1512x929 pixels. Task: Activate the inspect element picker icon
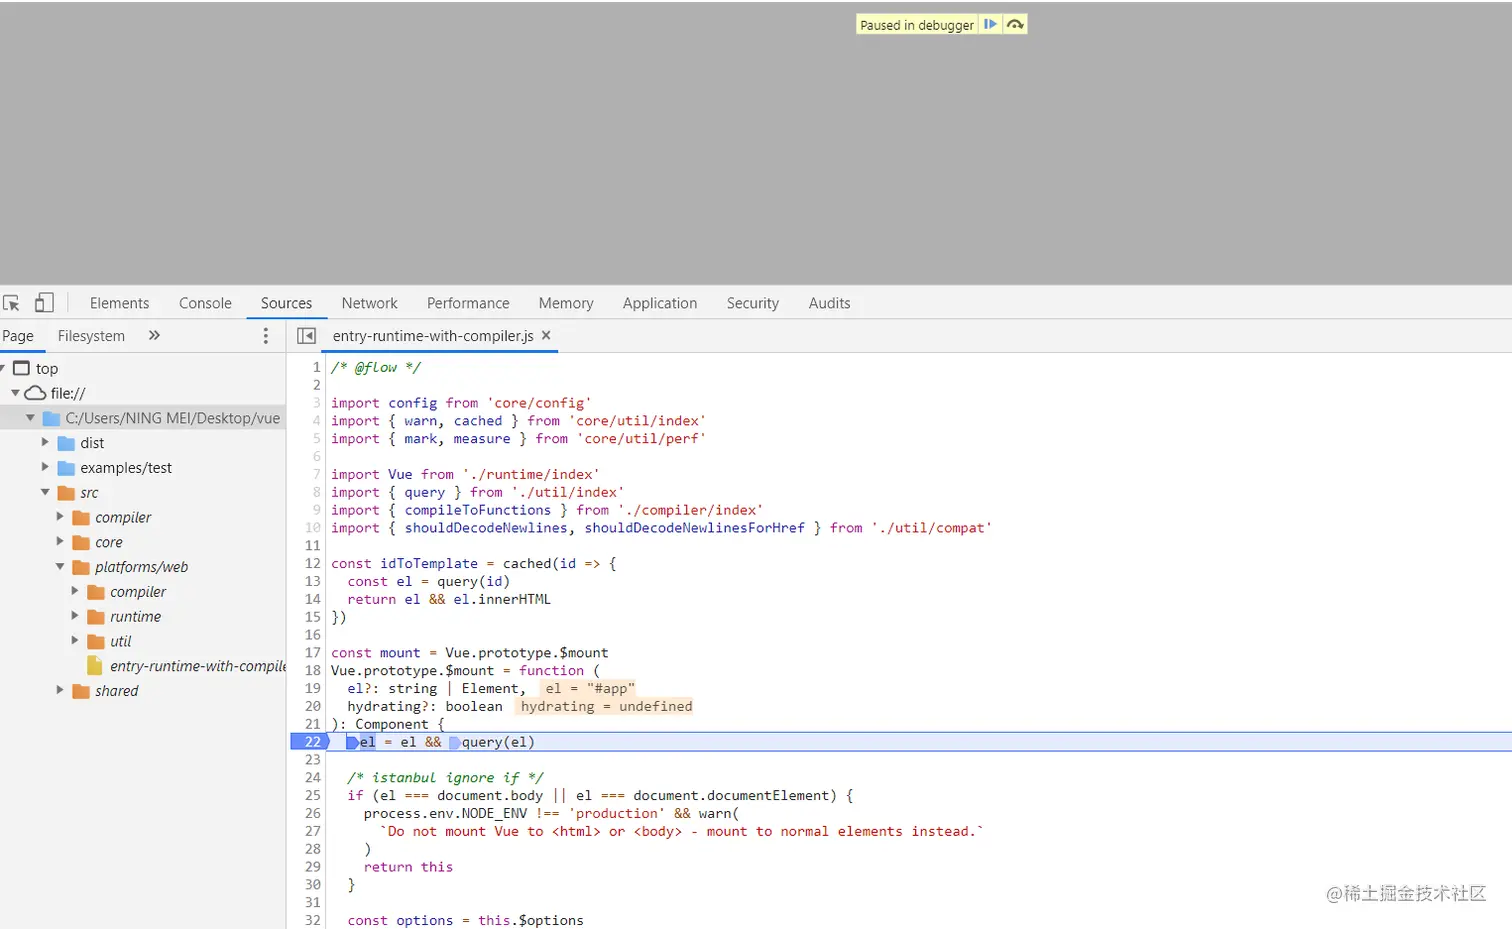pos(12,303)
